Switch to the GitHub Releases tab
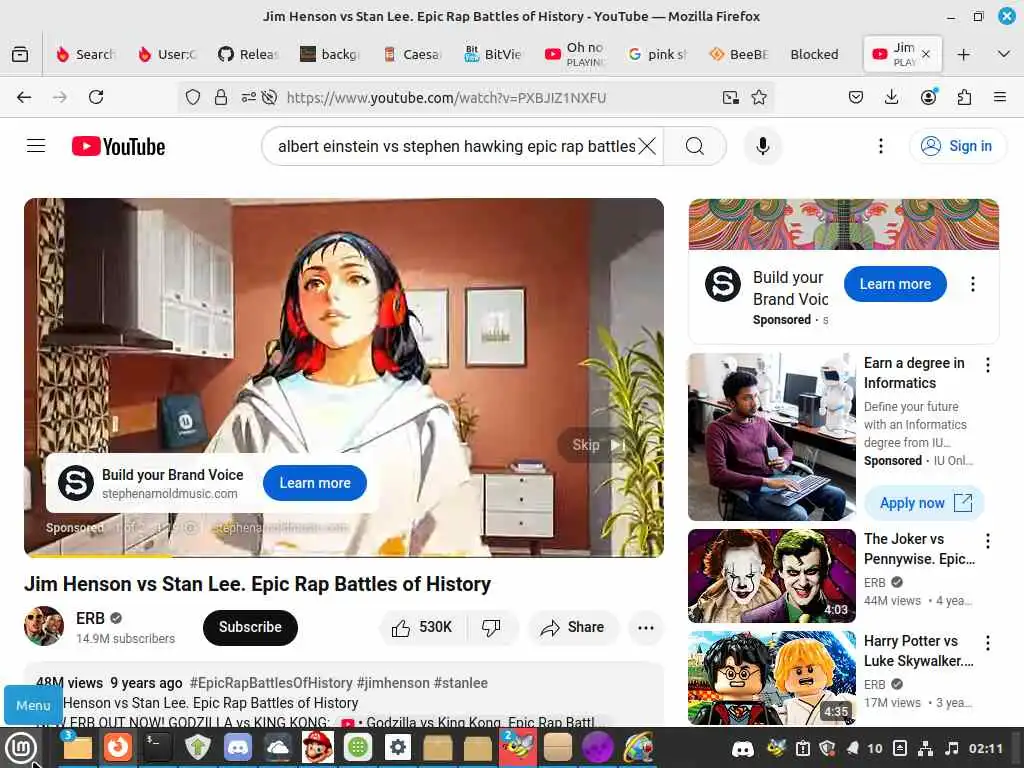This screenshot has height=768, width=1024. pyautogui.click(x=248, y=54)
